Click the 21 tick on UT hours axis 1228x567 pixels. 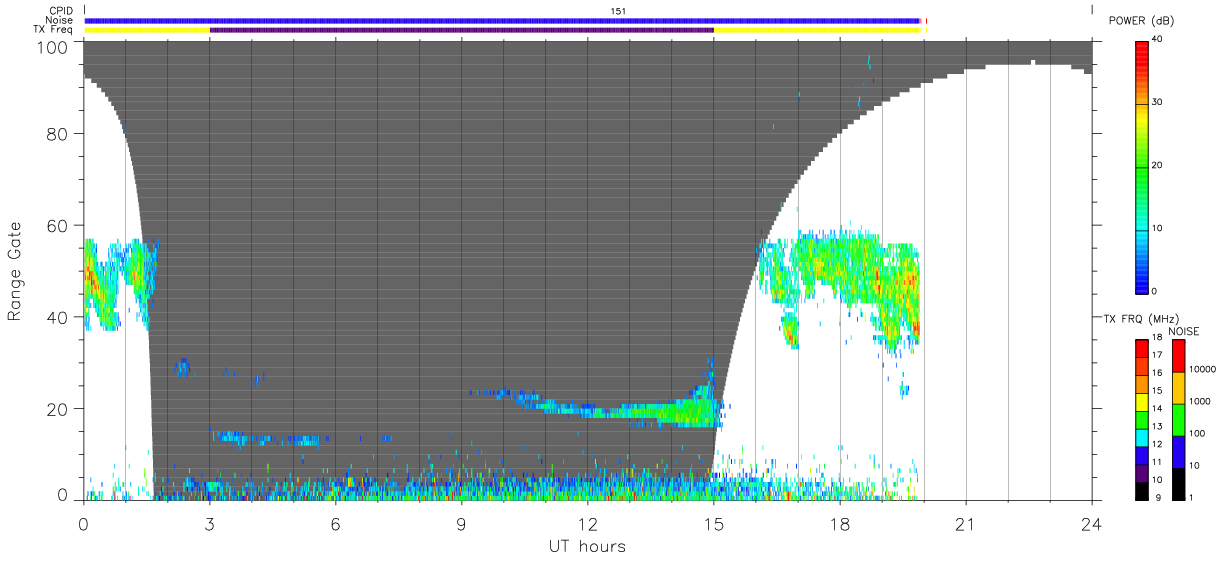coord(965,523)
